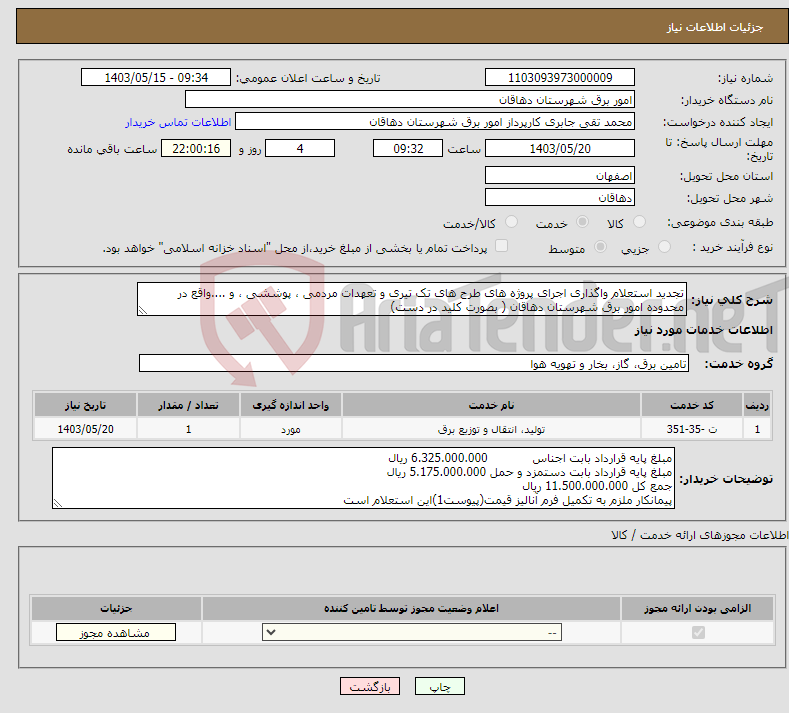The height and width of the screenshot is (713, 789).
Task: Toggle the اسناد خزانه اسلامی payment checkbox
Action: click(x=502, y=246)
